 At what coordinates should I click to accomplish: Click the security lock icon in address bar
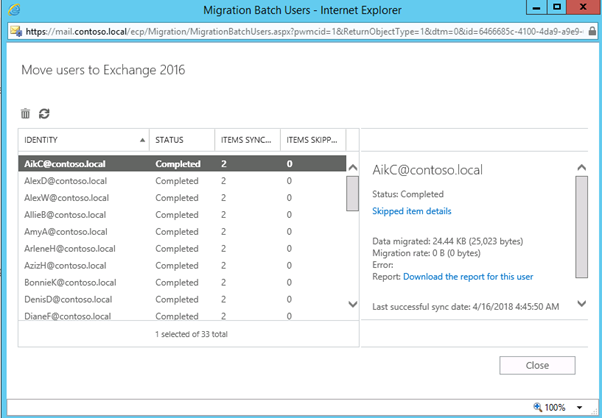(592, 31)
